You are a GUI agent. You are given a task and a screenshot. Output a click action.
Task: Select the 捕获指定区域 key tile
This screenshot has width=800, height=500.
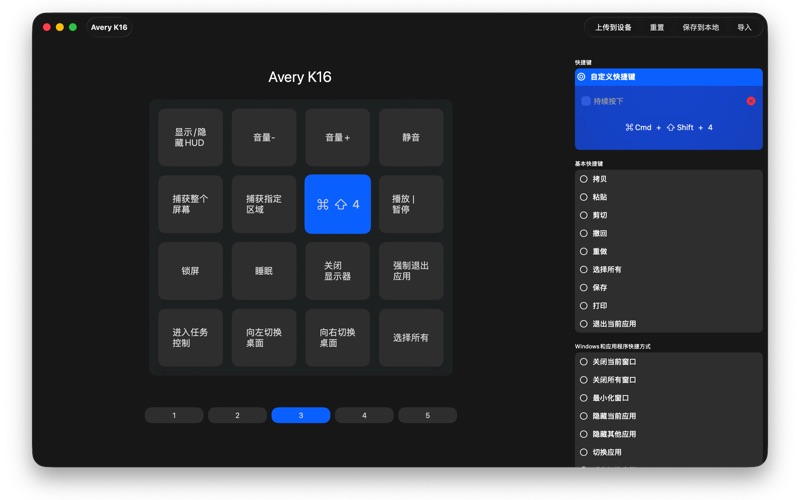point(264,204)
